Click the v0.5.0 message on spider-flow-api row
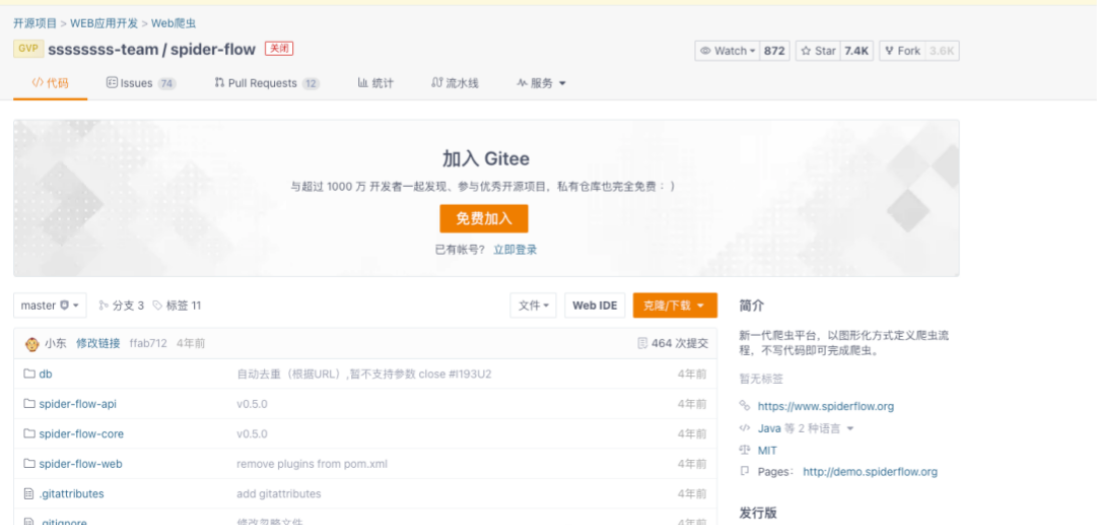Screen dimensions: 1097x525 click(x=252, y=404)
